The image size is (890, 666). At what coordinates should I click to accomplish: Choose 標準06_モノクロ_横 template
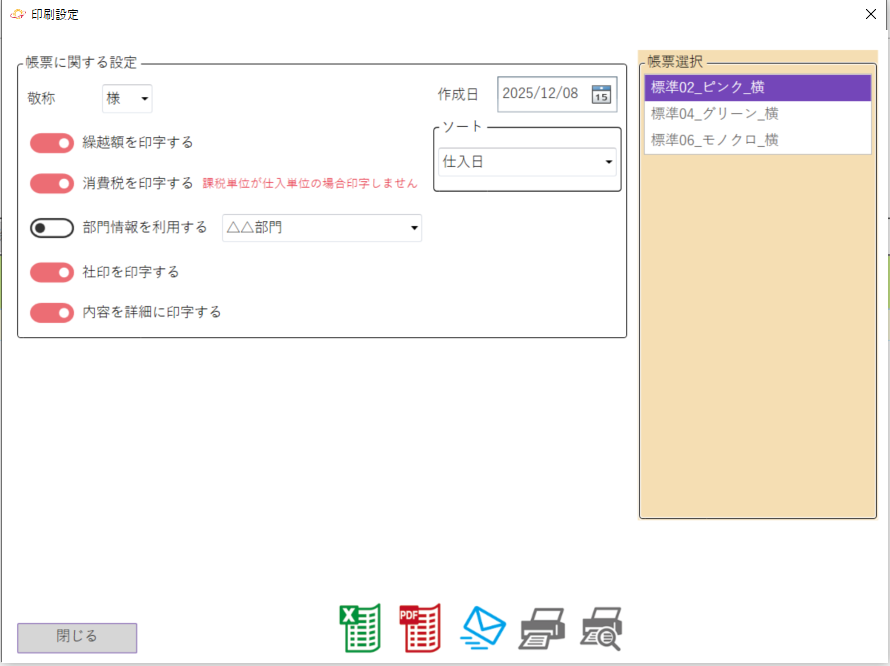click(x=757, y=140)
